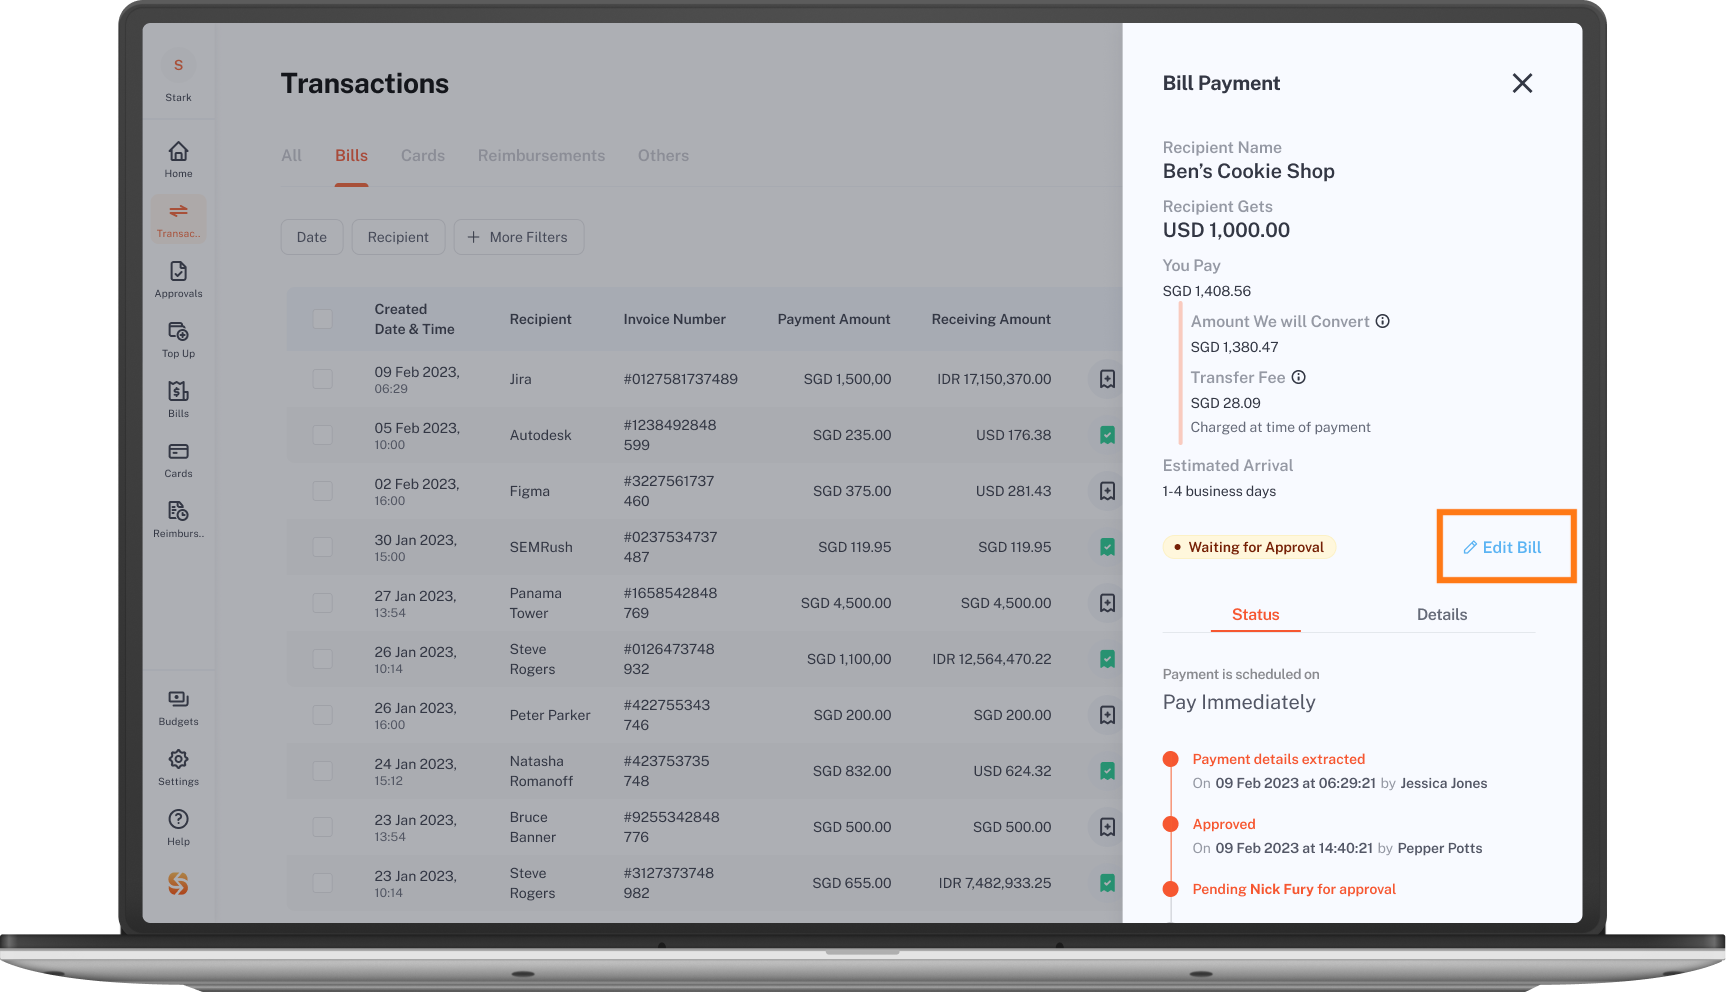
Task: Click the receipt icon in the Jira row
Action: pyautogui.click(x=1107, y=379)
